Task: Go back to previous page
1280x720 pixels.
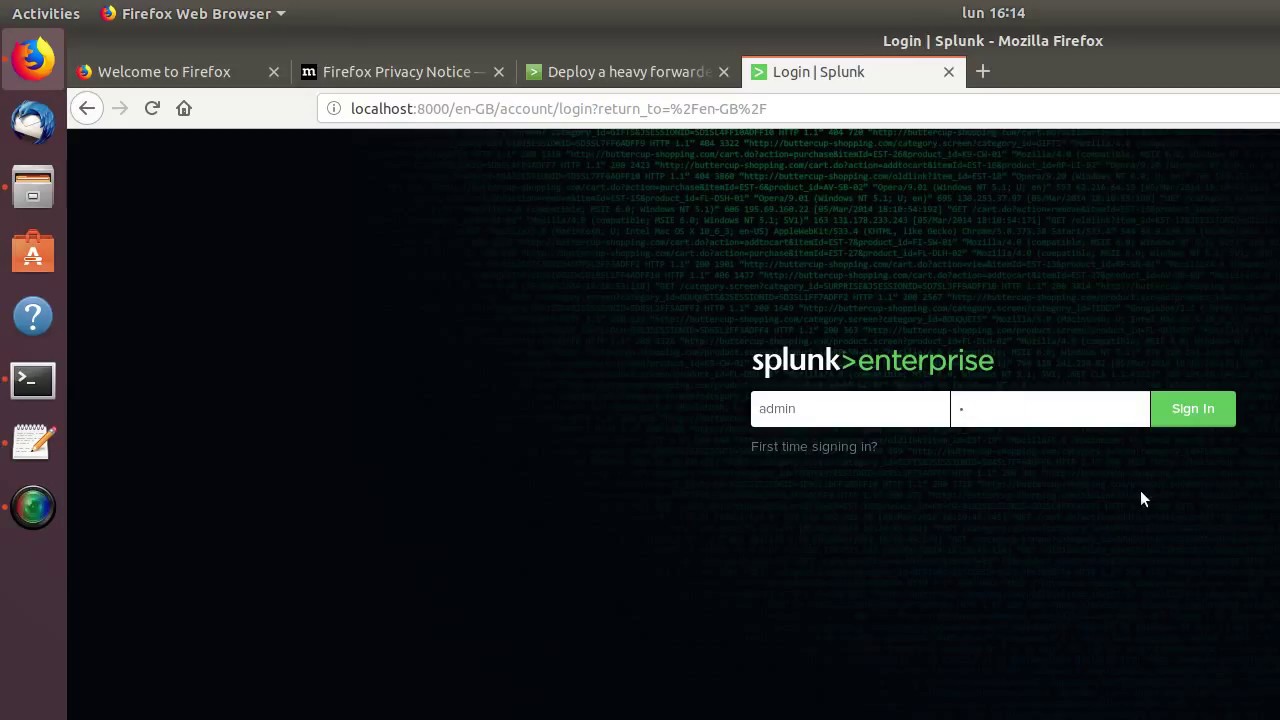Action: coord(87,108)
